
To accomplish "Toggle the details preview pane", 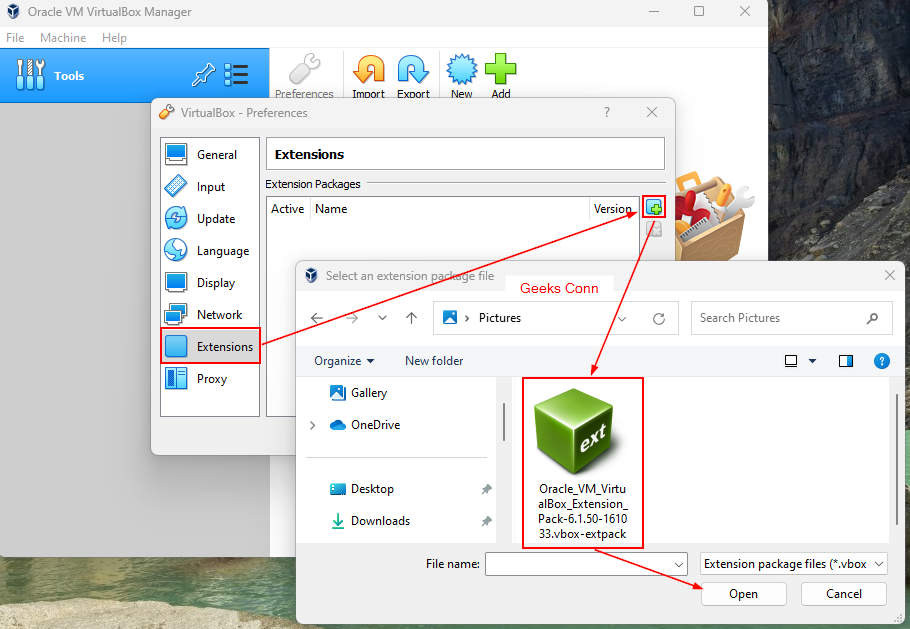I will 845,361.
